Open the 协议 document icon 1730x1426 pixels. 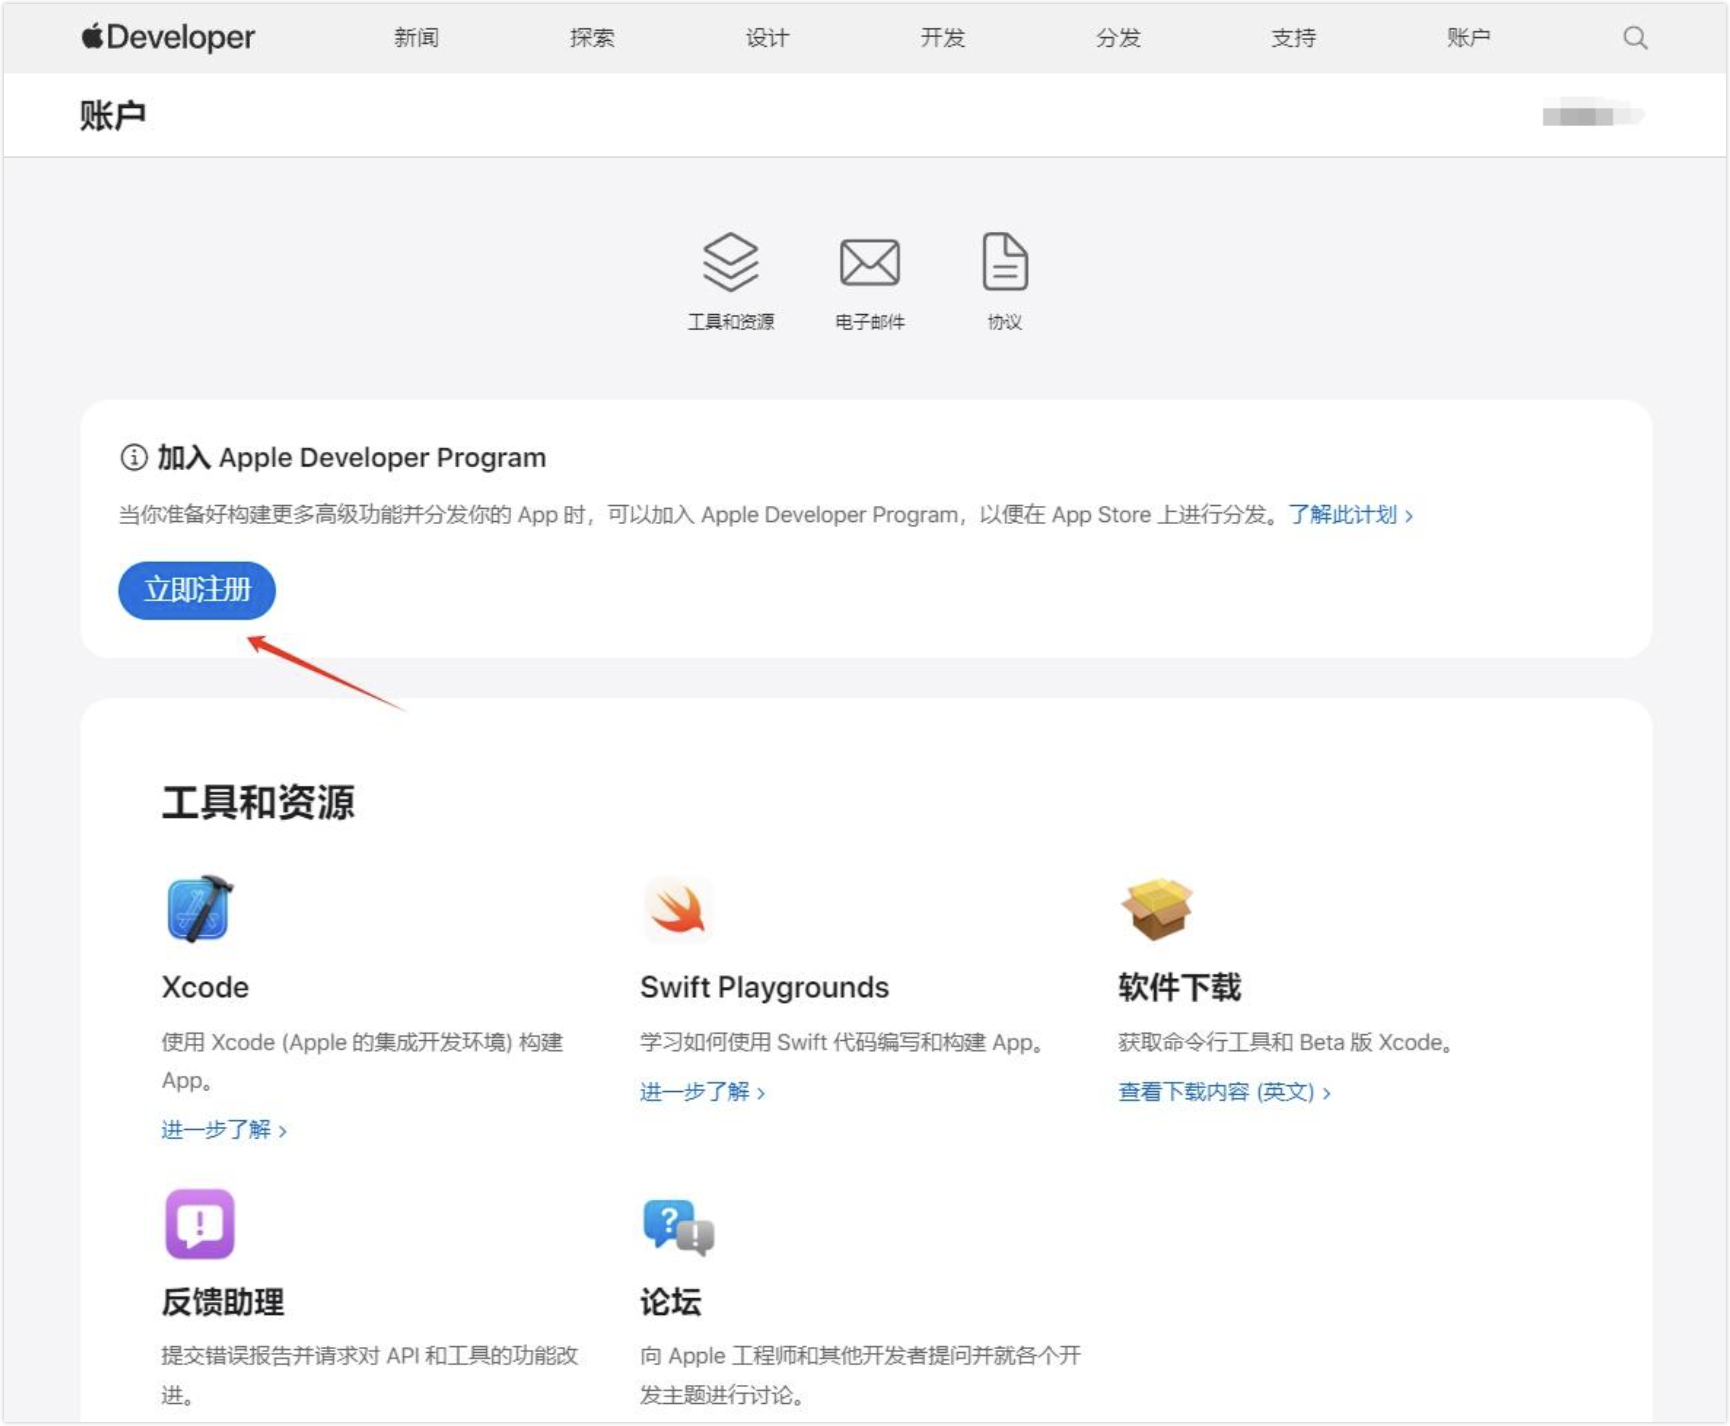[1004, 262]
